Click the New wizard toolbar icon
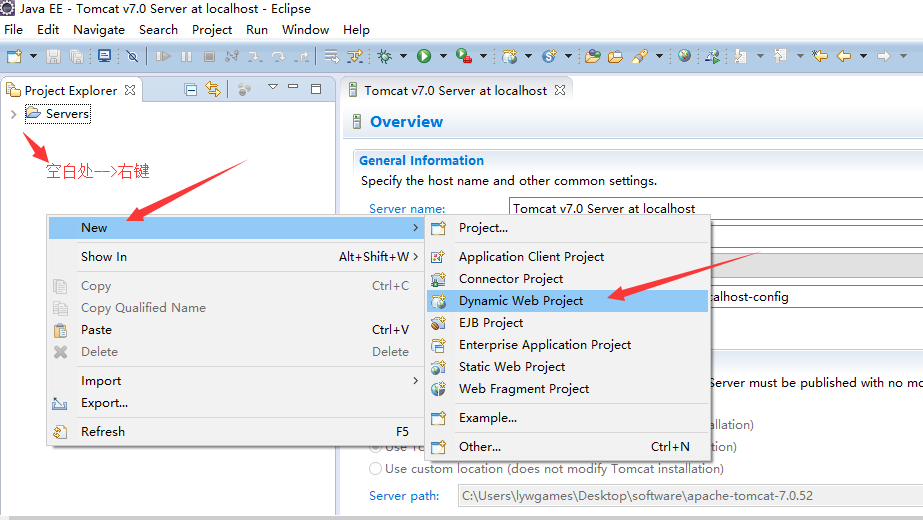 (14, 57)
